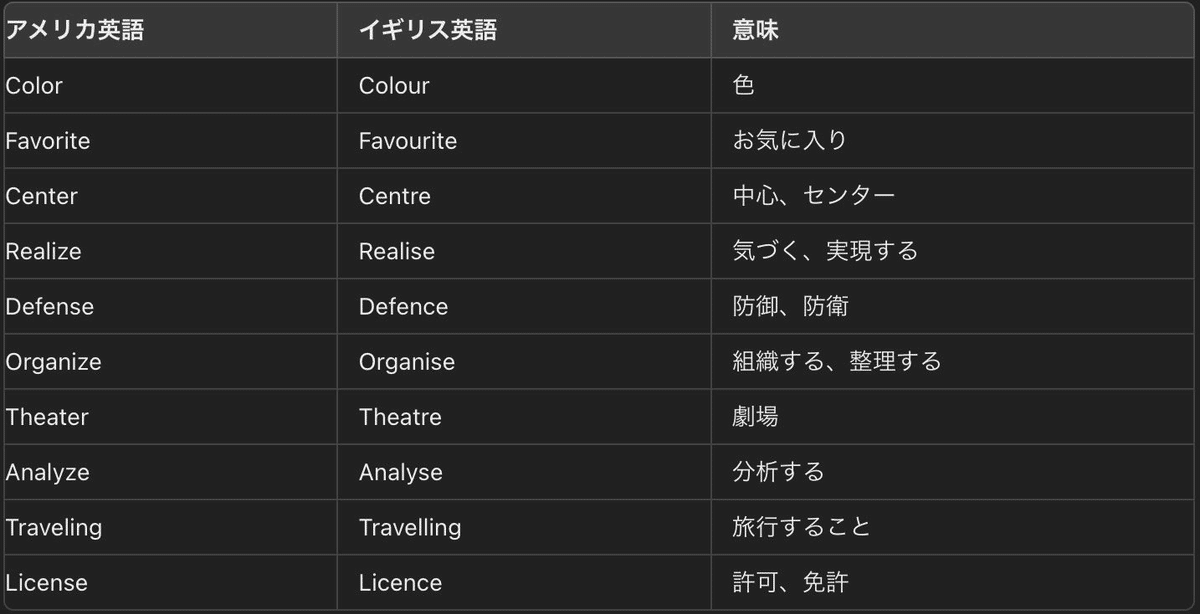Click the アメリカ英語 column header
This screenshot has width=1200, height=614.
tap(75, 30)
